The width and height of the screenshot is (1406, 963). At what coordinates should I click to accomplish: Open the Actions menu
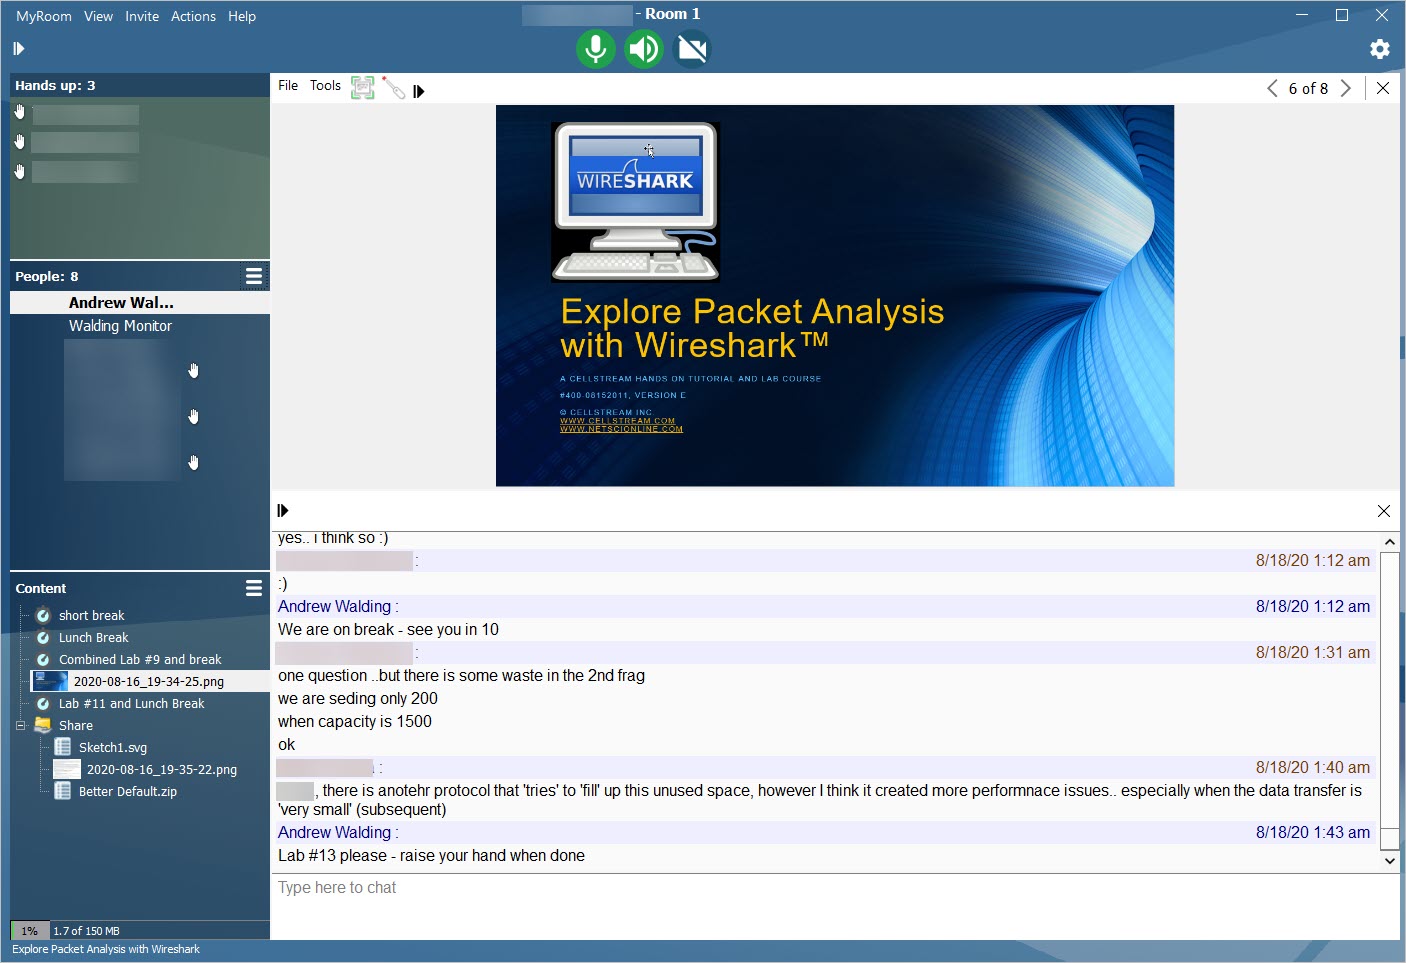coord(193,16)
